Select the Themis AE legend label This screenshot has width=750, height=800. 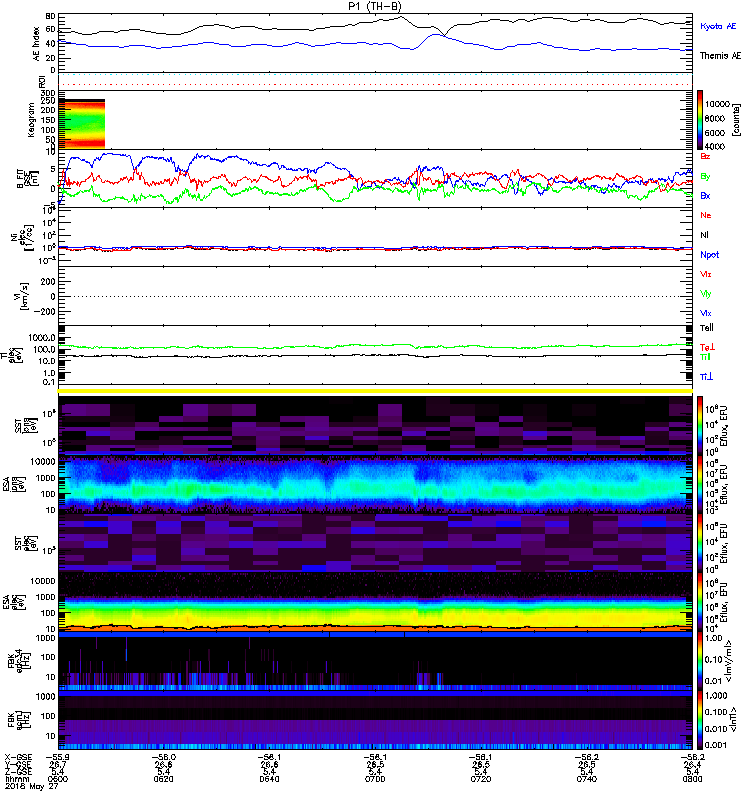(x=718, y=56)
